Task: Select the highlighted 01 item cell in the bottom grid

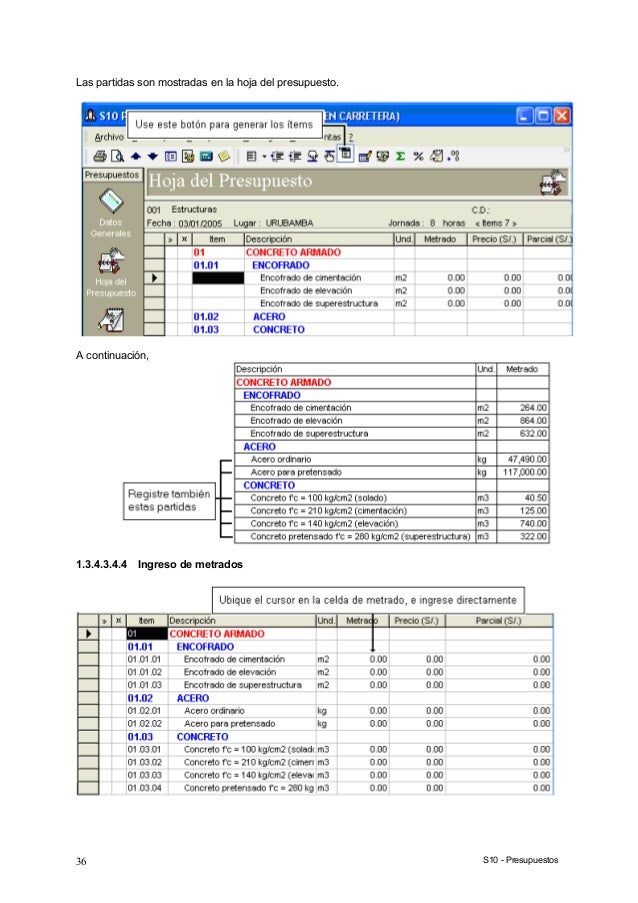Action: [147, 633]
